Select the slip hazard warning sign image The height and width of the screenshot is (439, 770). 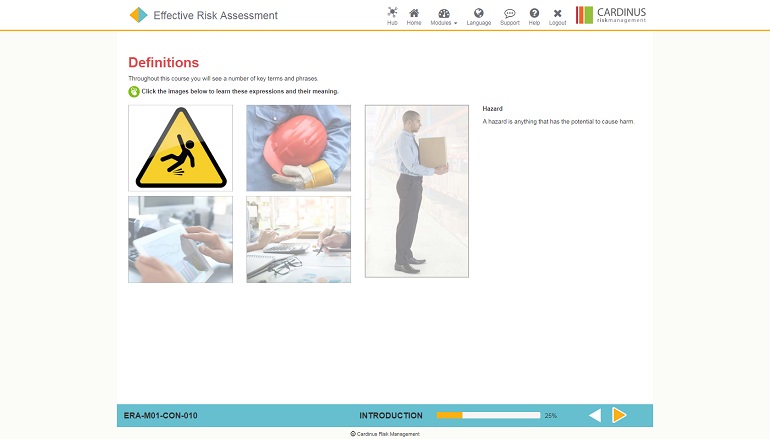180,148
